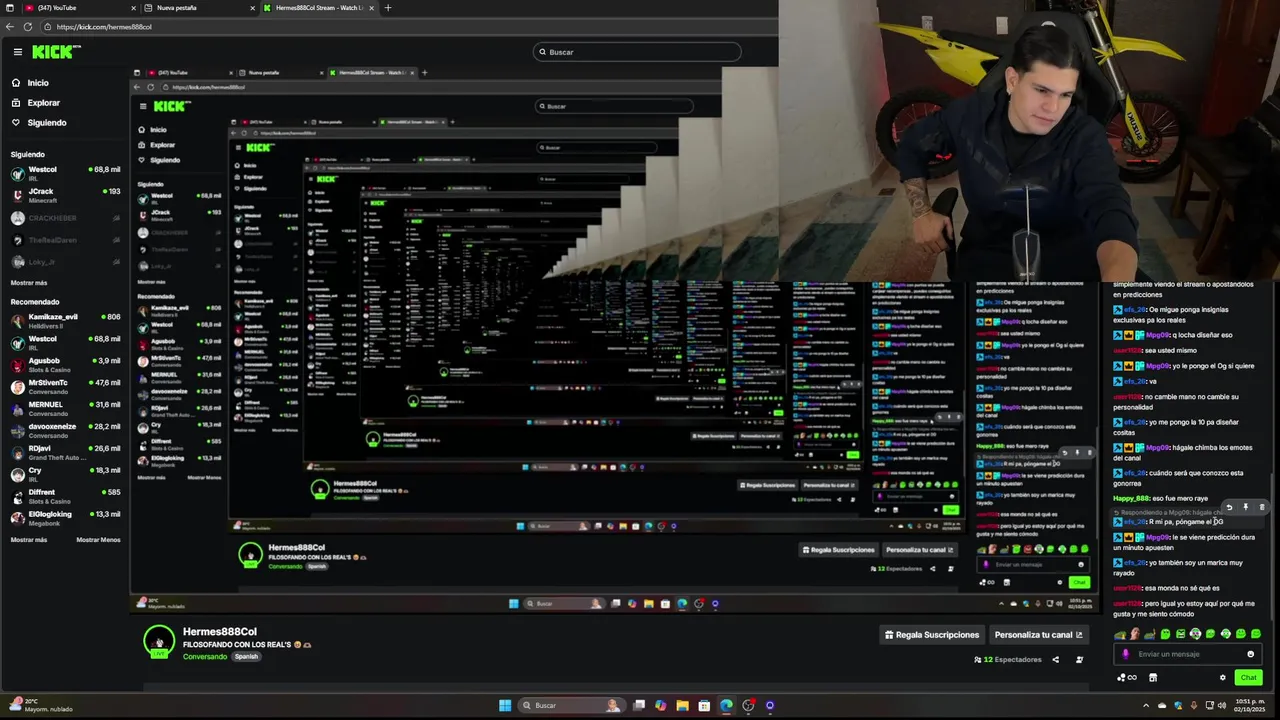Open MERNUEL channel in the outermost sidebar
The height and width of the screenshot is (720, 1280).
tap(65, 409)
